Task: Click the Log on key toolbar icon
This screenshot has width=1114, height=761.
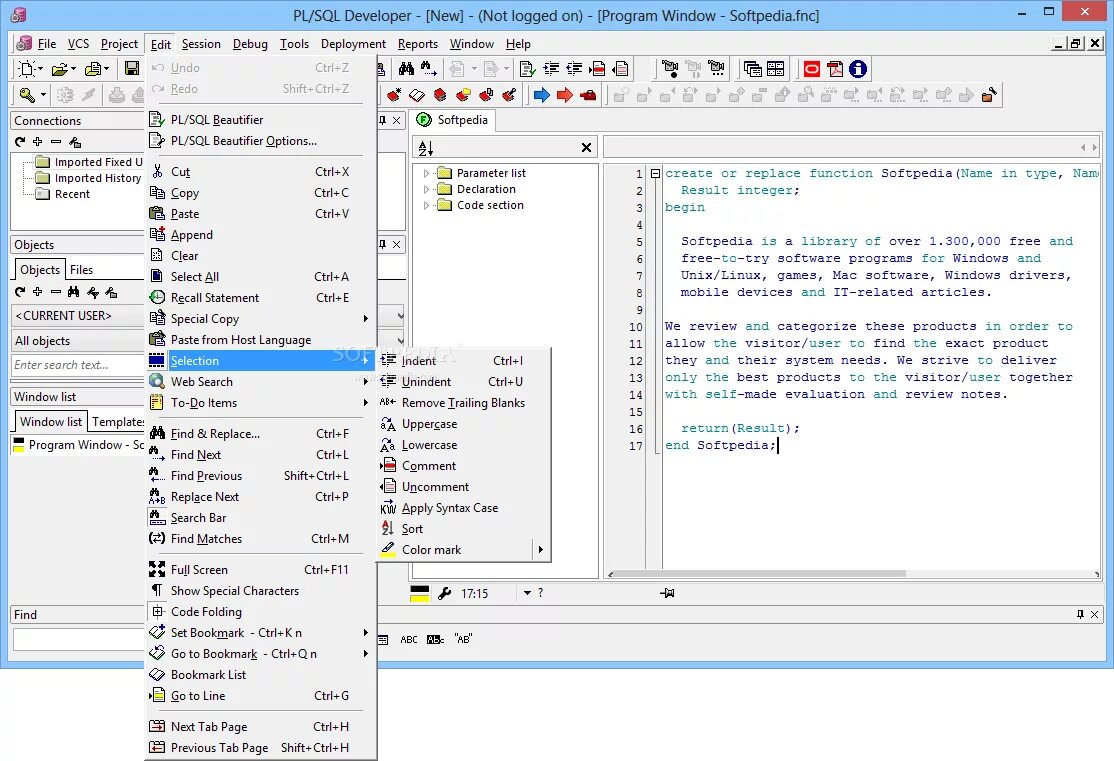Action: click(x=27, y=95)
